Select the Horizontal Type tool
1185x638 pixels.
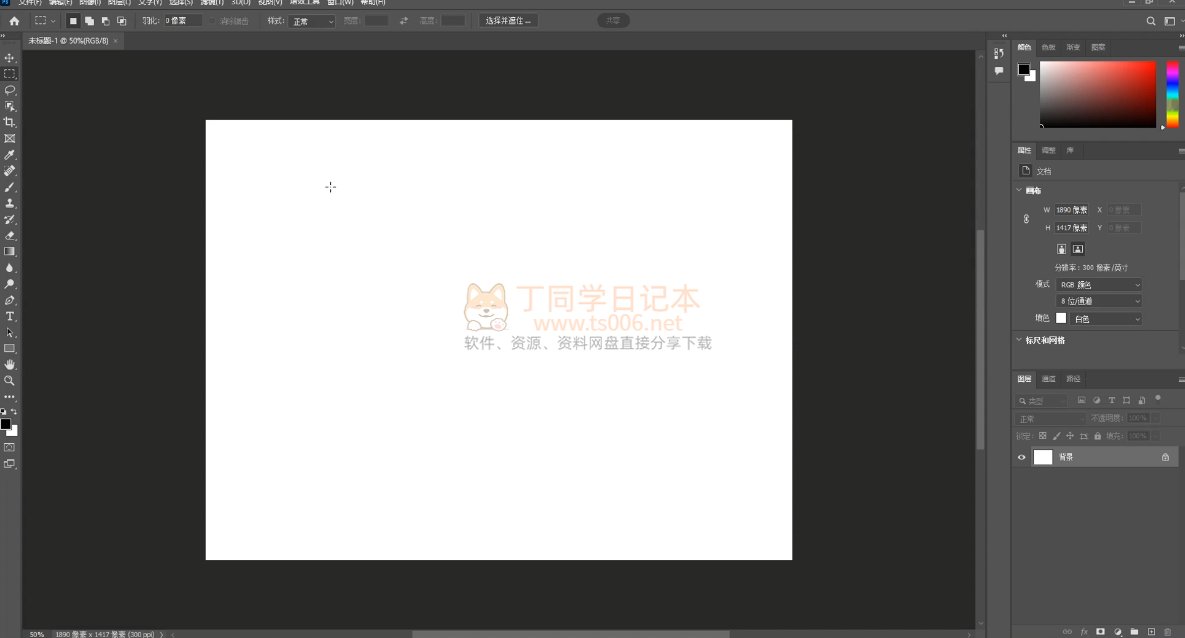10,316
